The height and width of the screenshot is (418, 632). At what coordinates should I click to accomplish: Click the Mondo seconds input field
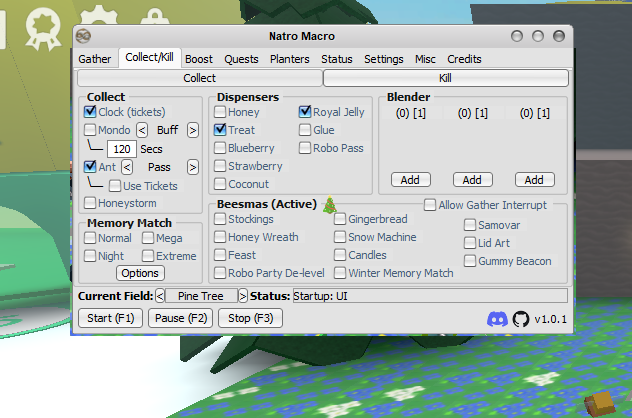(123, 149)
